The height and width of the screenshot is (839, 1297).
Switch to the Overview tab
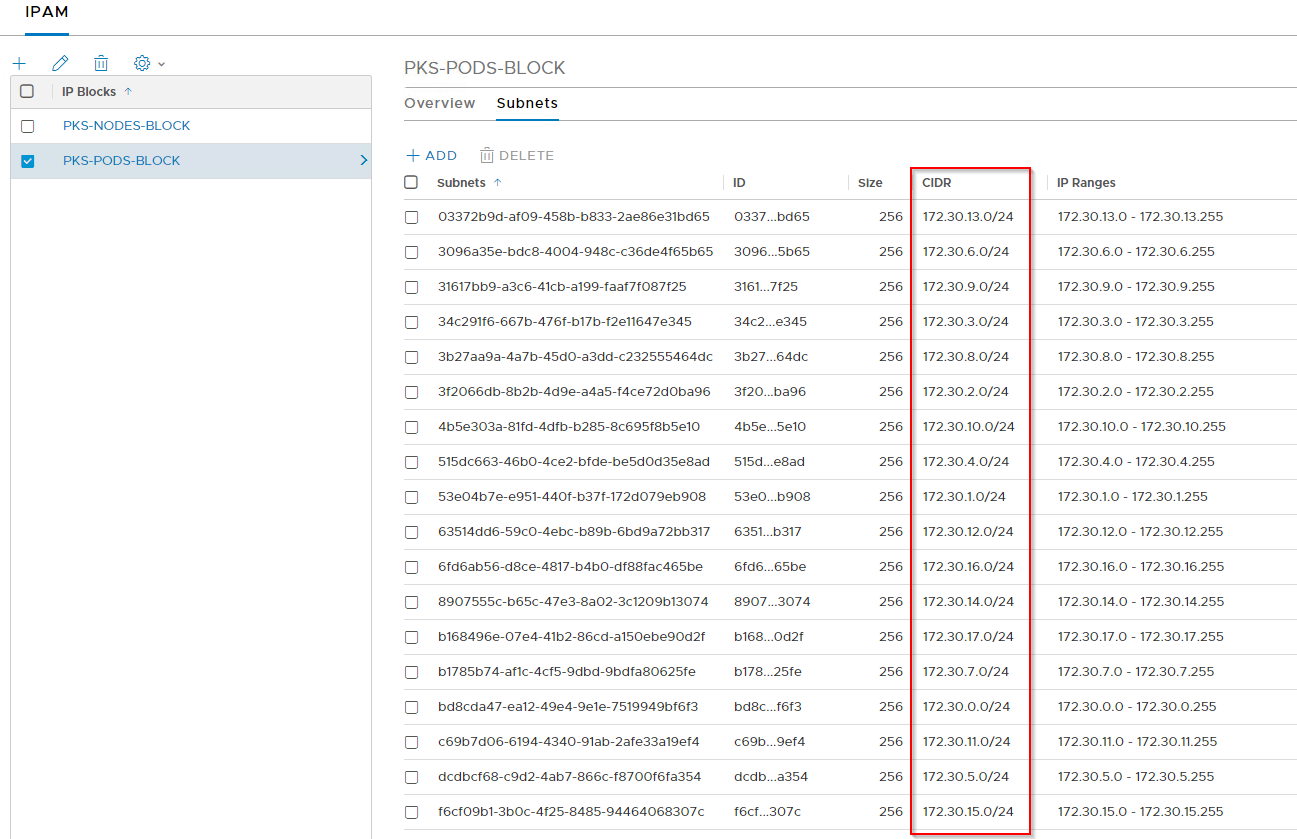coord(439,103)
